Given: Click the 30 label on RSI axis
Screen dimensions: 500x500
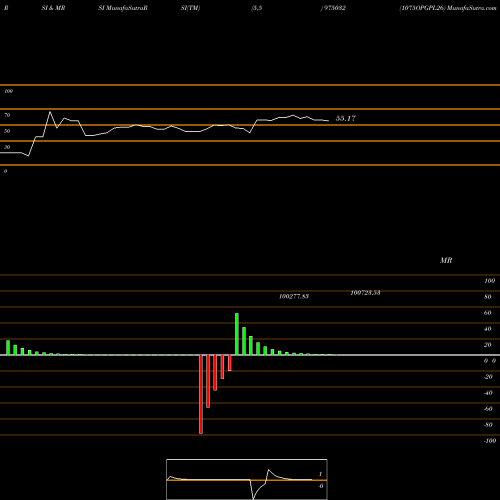Looking at the screenshot, I should coord(7,147).
